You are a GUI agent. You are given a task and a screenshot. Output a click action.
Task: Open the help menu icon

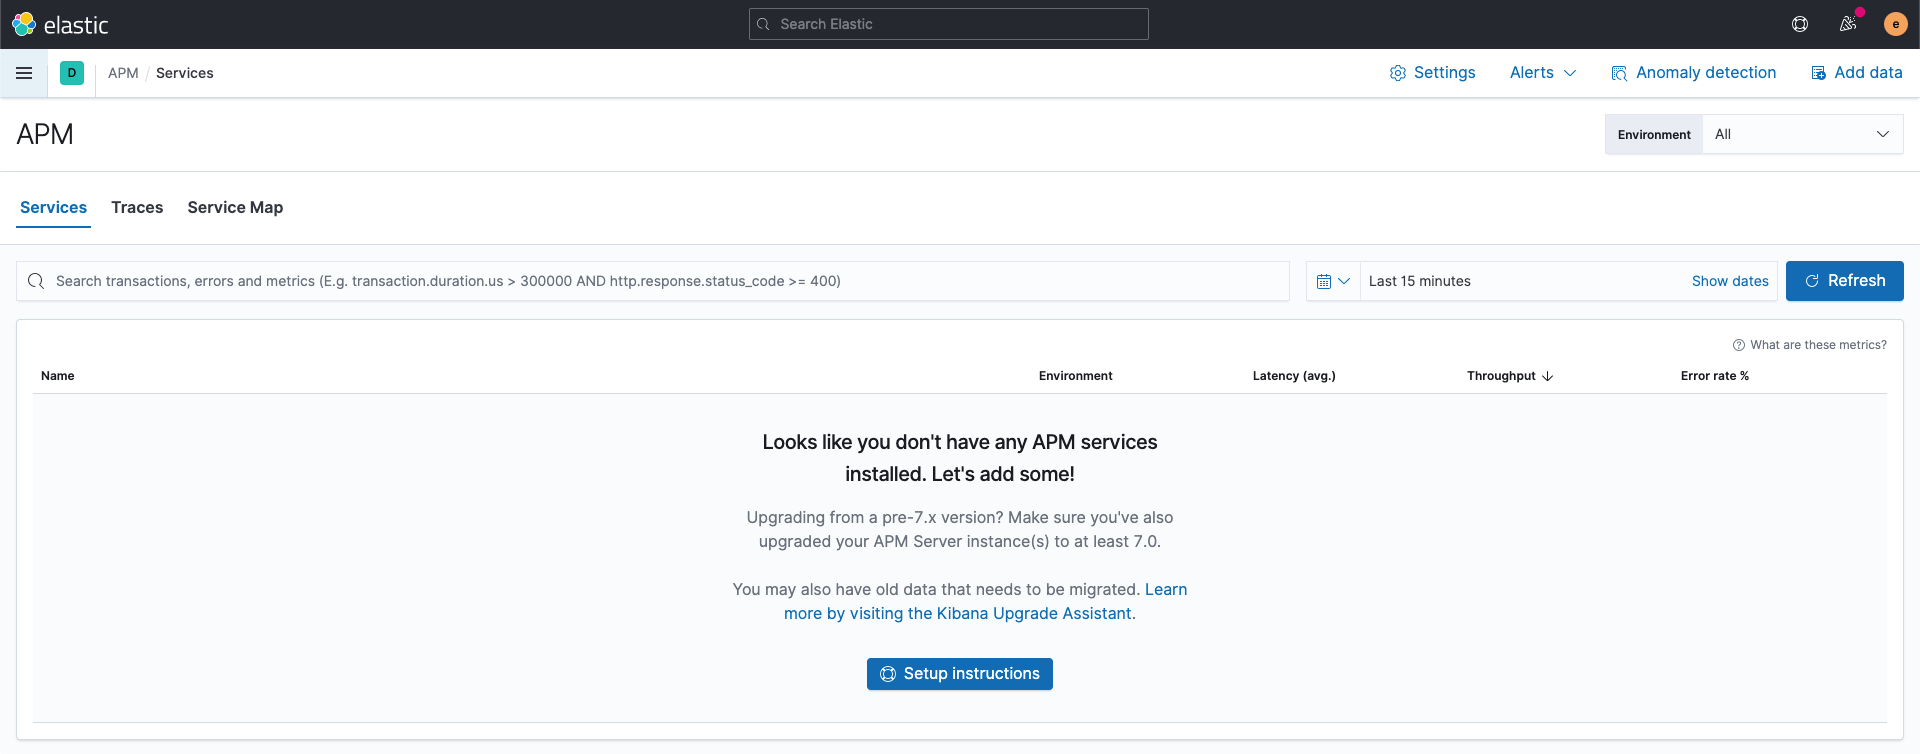tap(1800, 24)
